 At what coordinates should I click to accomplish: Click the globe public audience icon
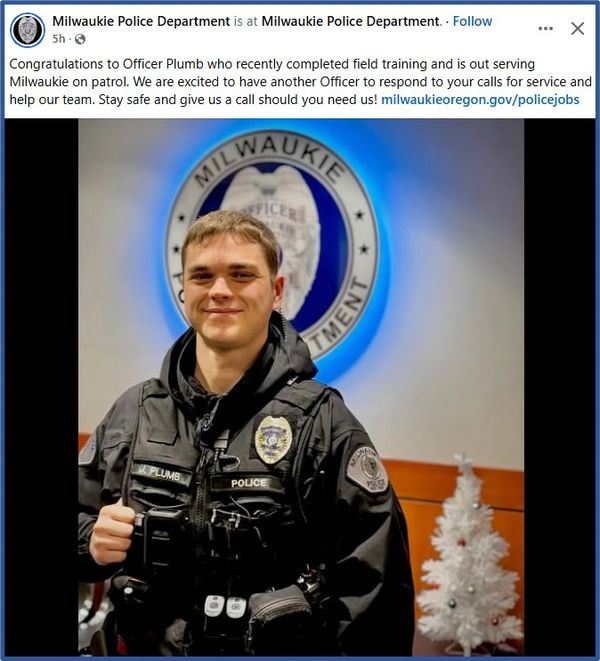click(x=80, y=39)
